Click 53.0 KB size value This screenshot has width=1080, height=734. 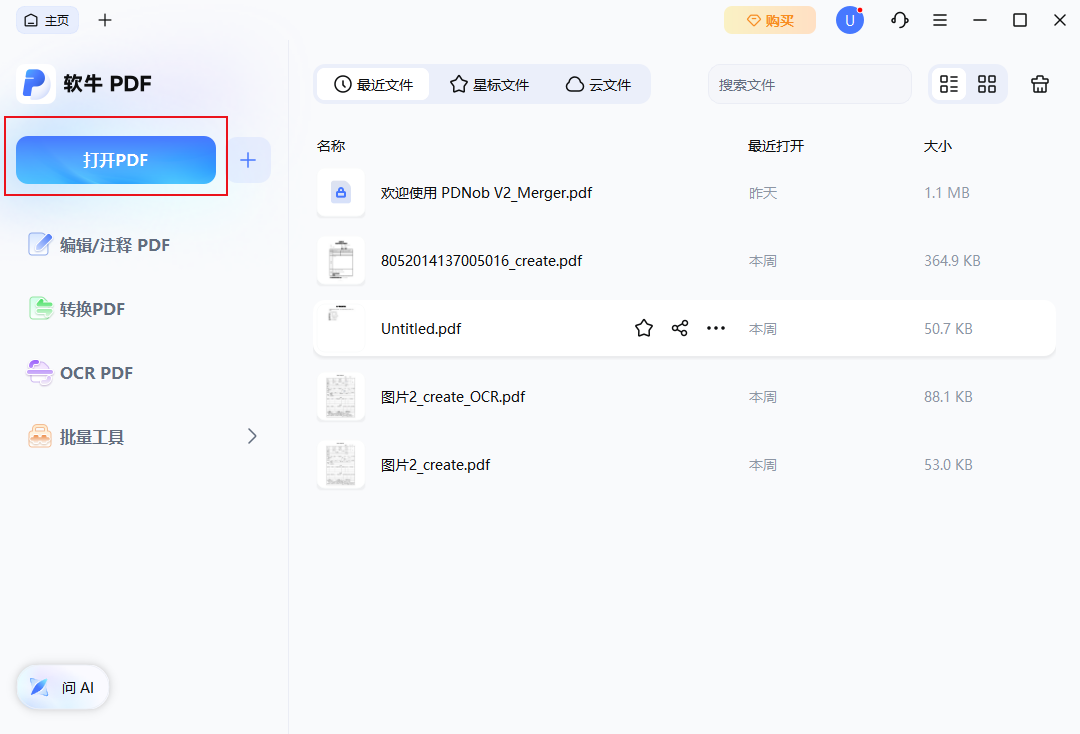pyautogui.click(x=948, y=465)
